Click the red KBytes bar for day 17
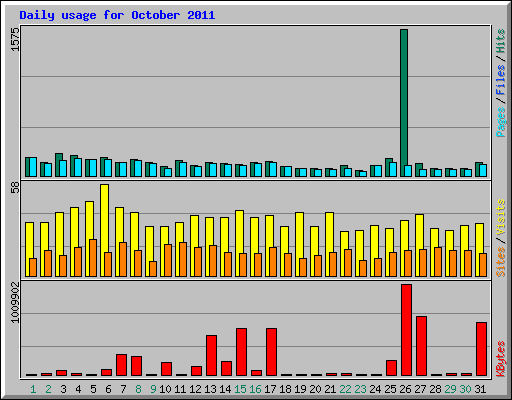 click(x=271, y=352)
